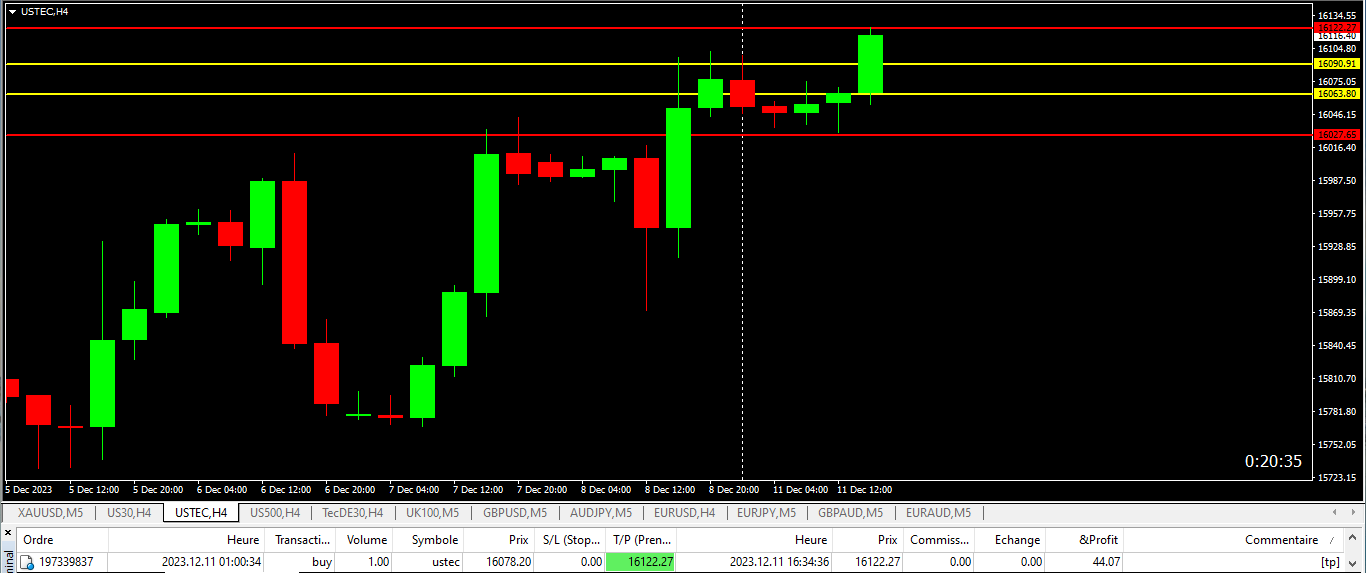Select the green T/P 16122.27 cell
Image resolution: width=1366 pixels, height=573 pixels.
click(641, 562)
